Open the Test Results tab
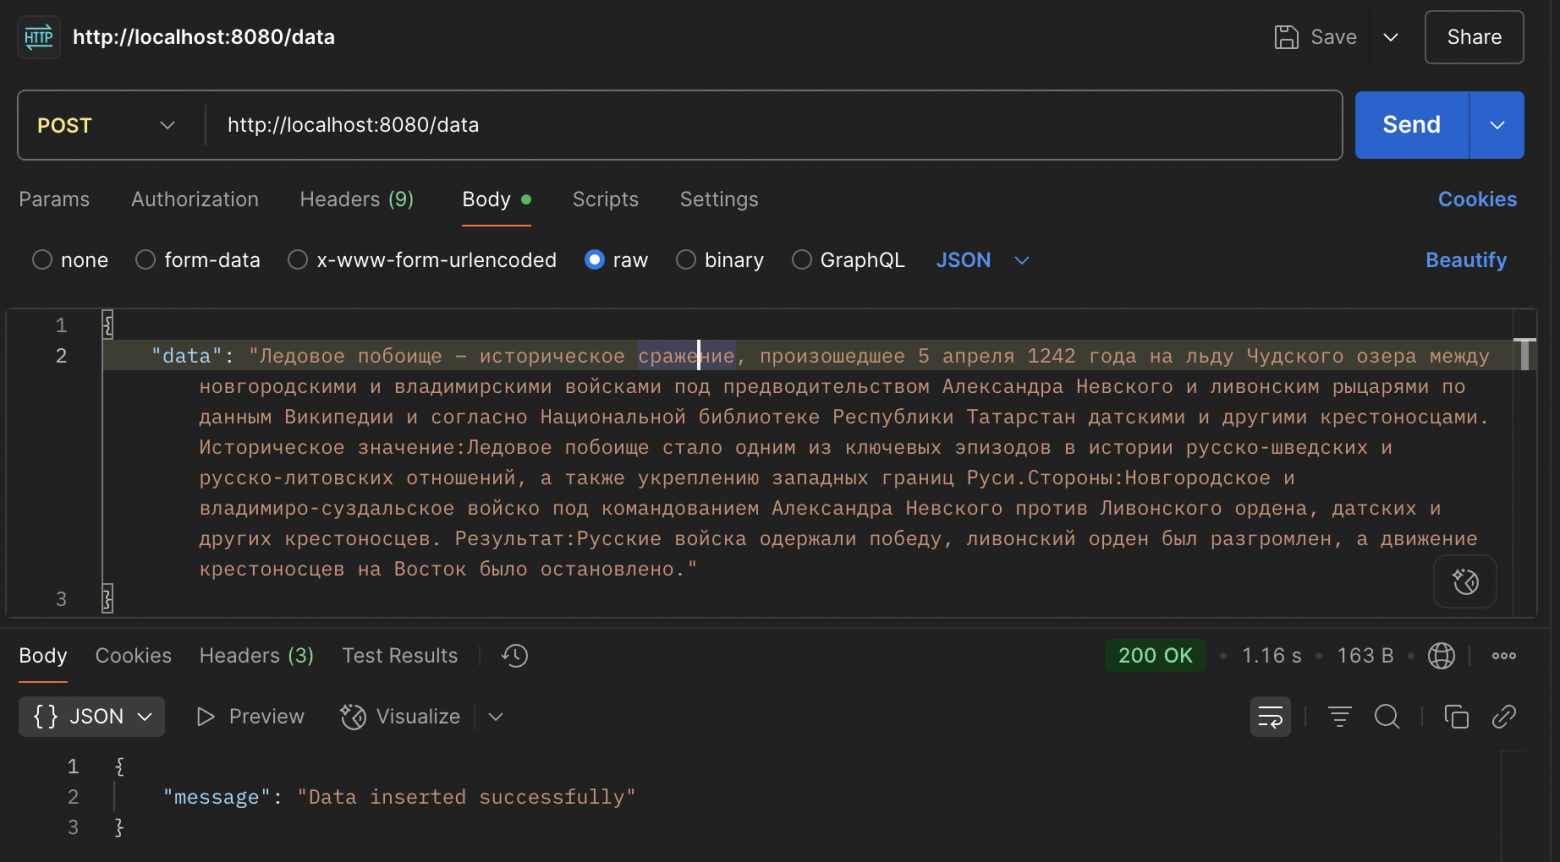Image resolution: width=1560 pixels, height=862 pixels. [x=399, y=656]
